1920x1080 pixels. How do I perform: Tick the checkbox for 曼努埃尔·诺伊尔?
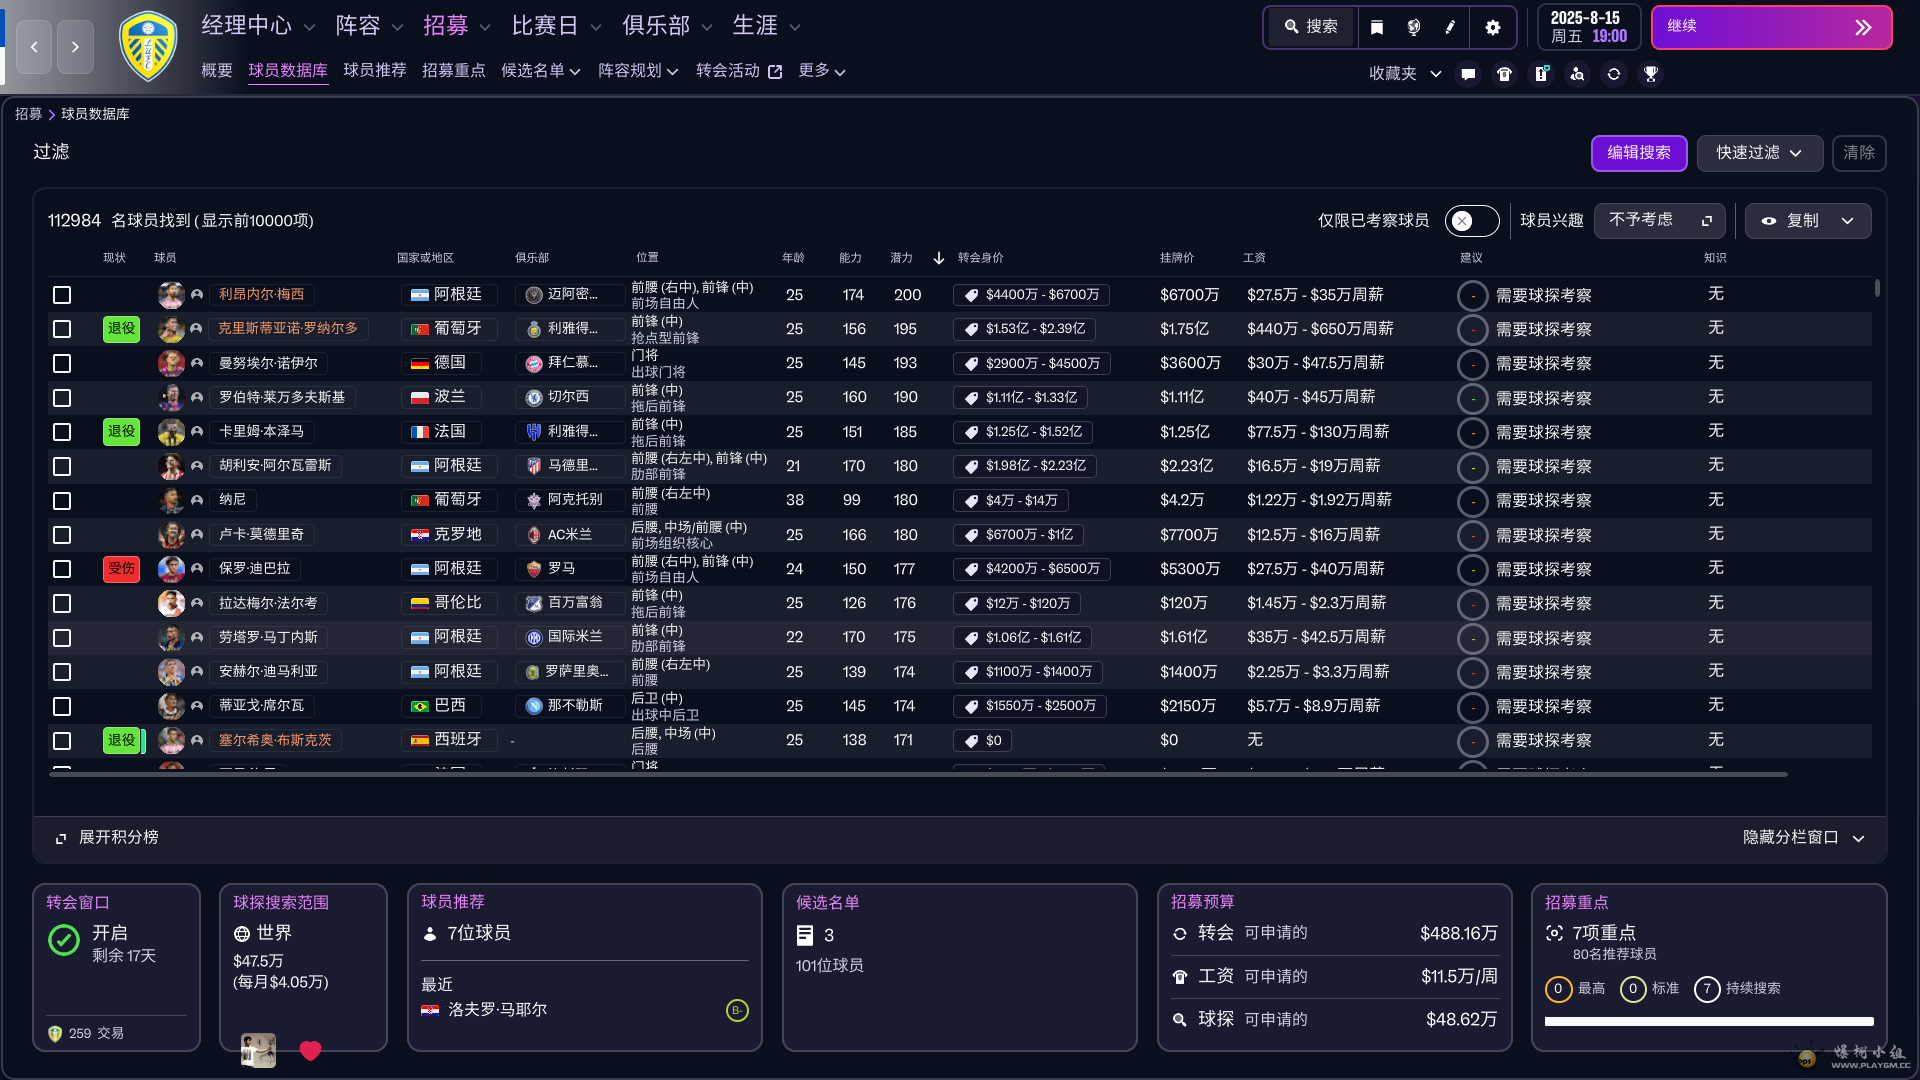(62, 364)
